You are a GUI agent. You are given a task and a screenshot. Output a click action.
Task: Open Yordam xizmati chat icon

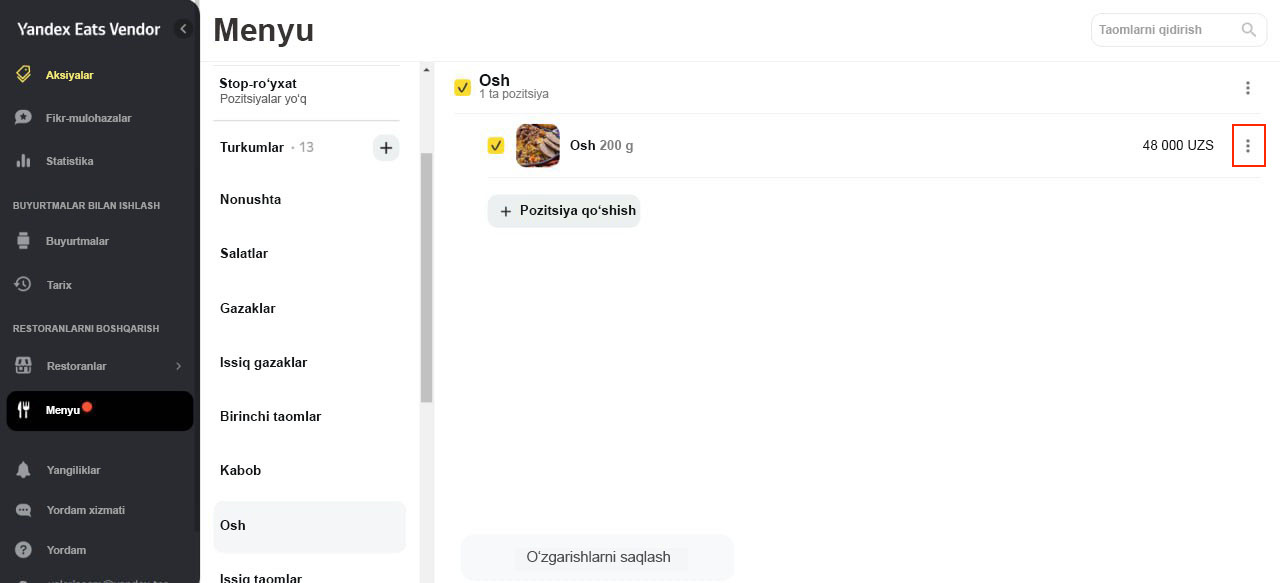coord(23,510)
